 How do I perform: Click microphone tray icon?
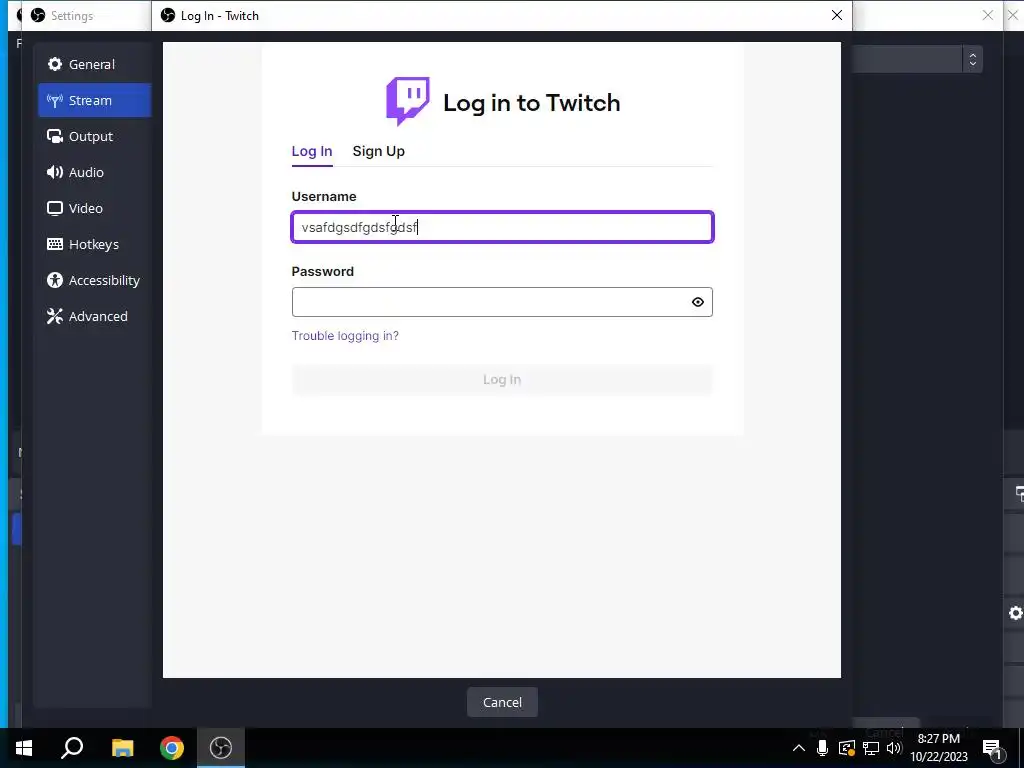click(822, 748)
